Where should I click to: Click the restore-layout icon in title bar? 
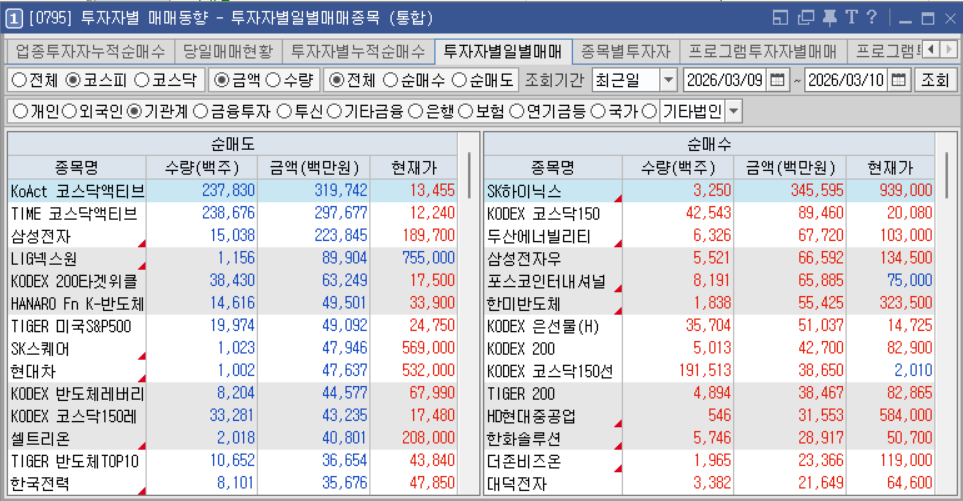click(780, 18)
